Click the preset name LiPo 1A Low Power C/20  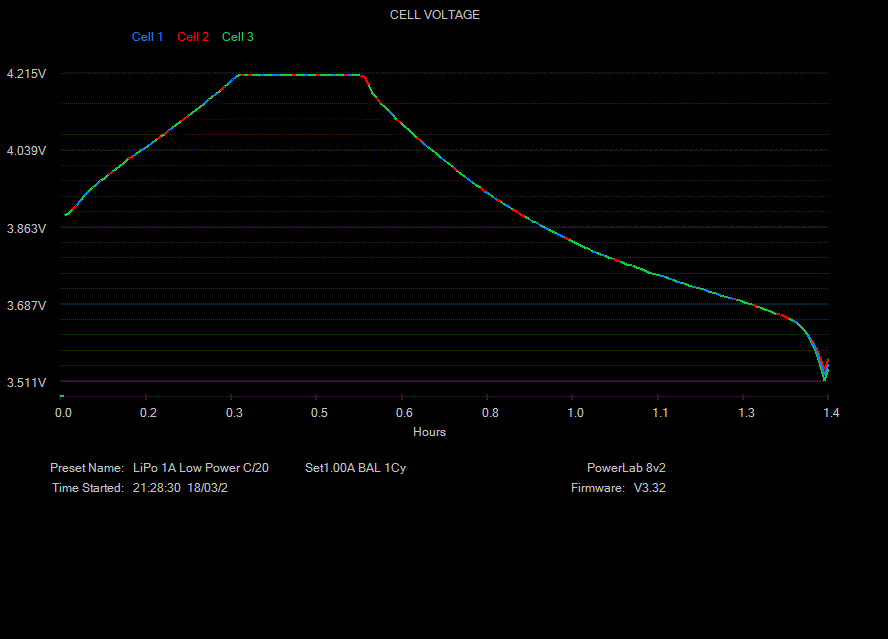(x=201, y=468)
